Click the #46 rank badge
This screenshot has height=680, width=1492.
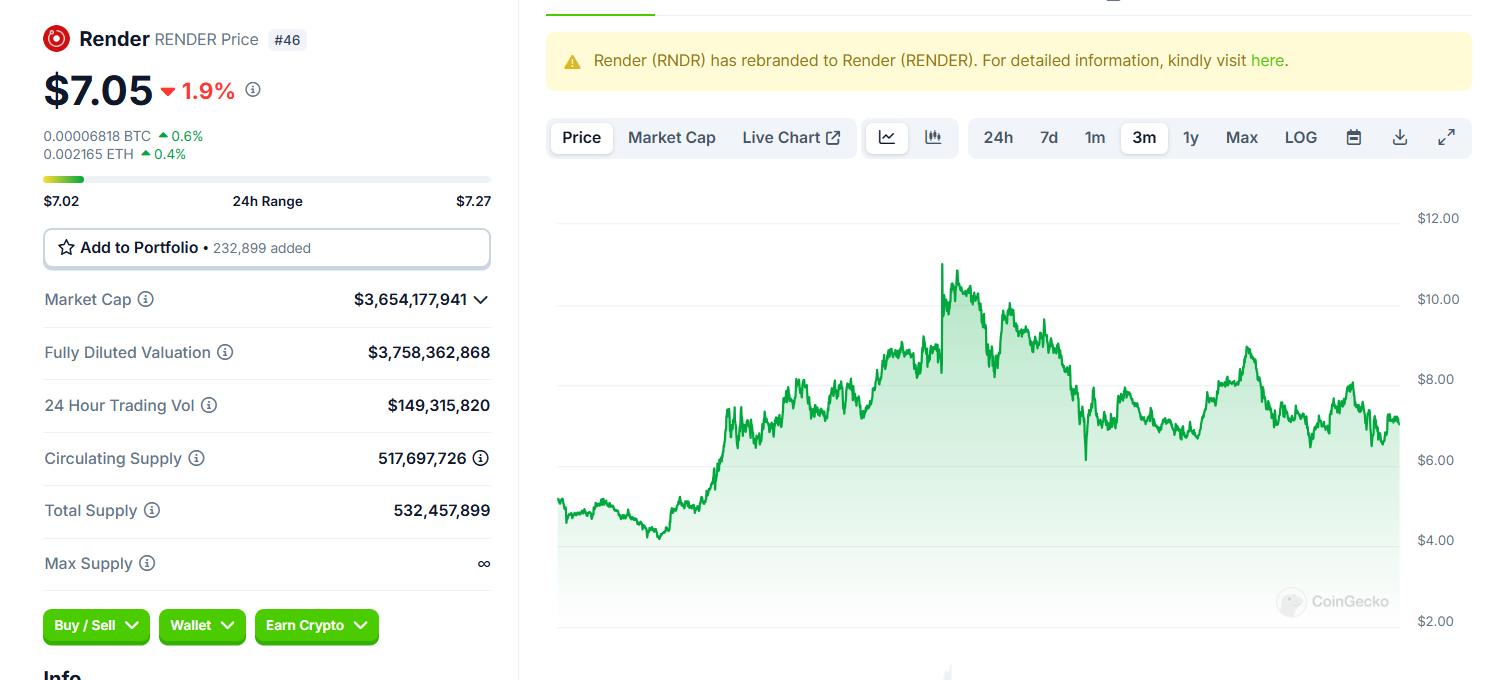point(286,40)
